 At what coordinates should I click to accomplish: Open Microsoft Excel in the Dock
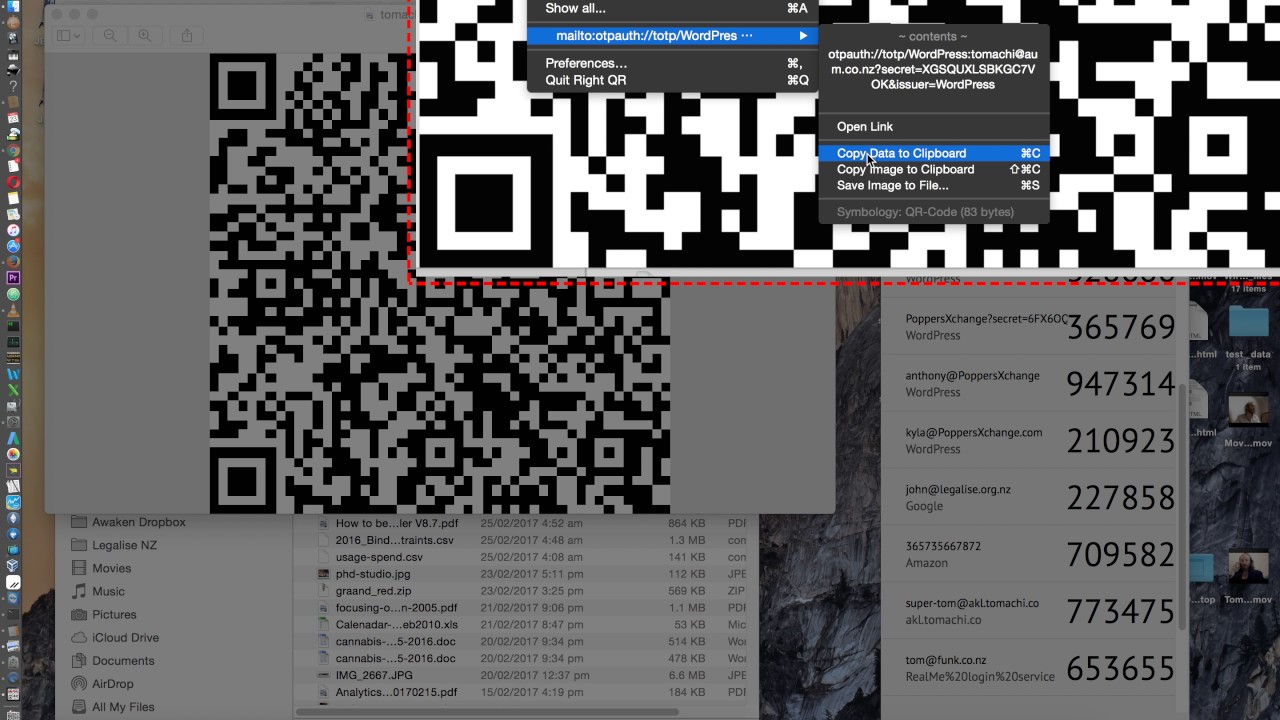14,389
